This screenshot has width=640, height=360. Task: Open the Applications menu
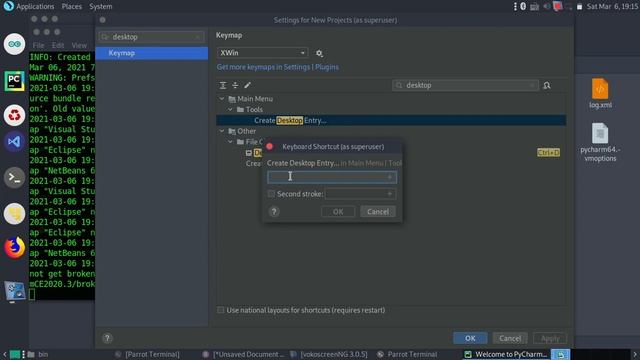click(35, 7)
